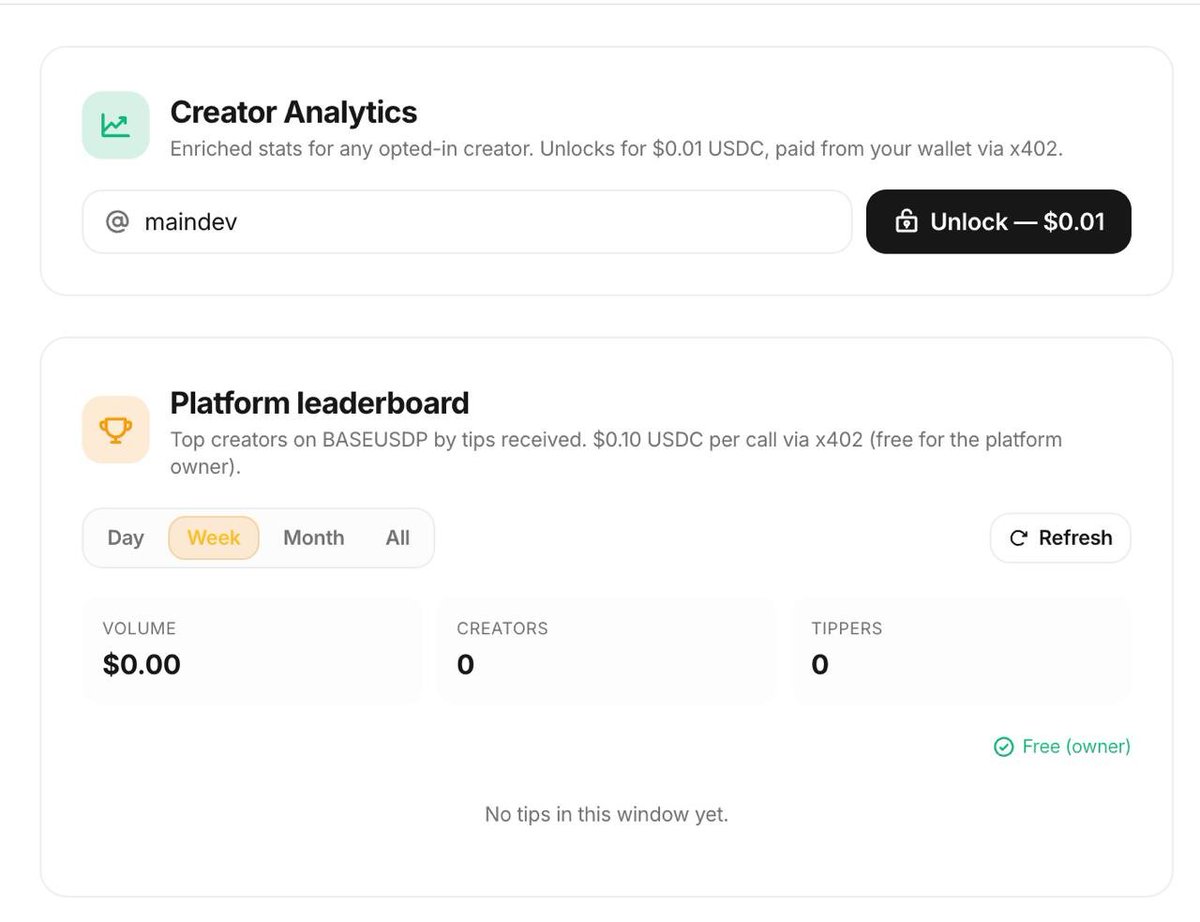The image size is (1200, 922).
Task: Click the 'Platform leaderboard' heading
Action: tap(320, 403)
